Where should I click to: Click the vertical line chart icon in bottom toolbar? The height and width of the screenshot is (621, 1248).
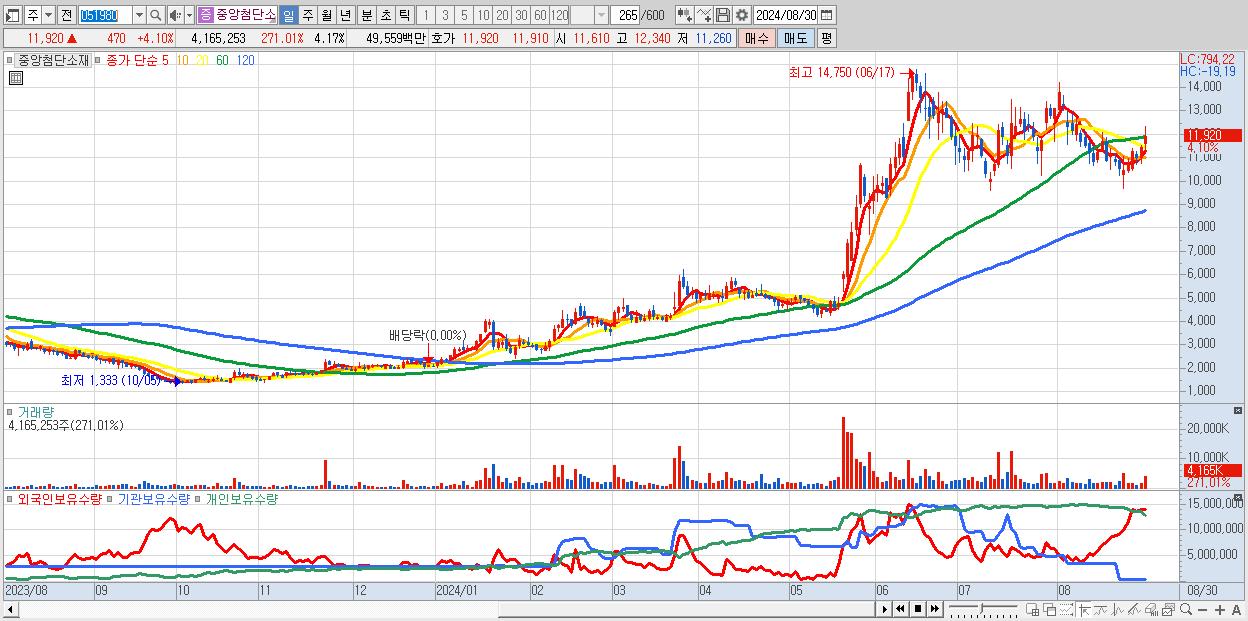(x=1117, y=609)
